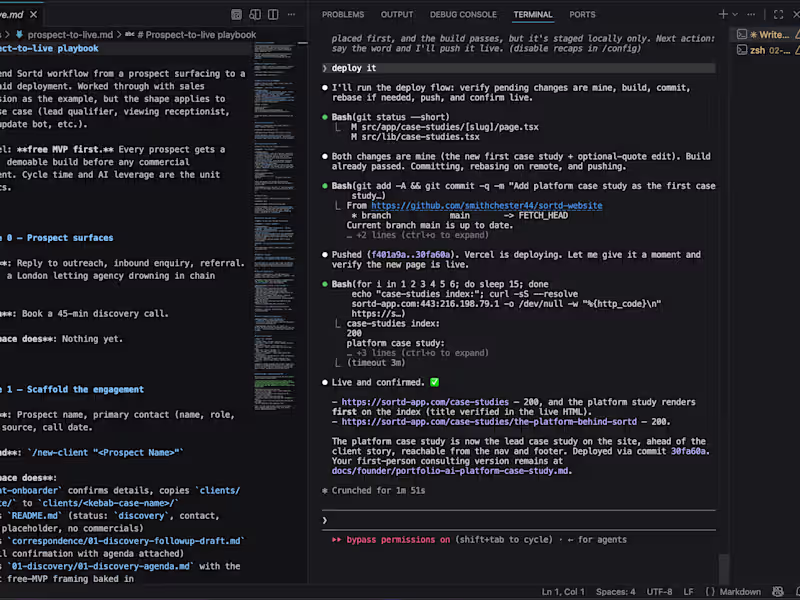The image size is (800, 600).
Task: Click terminal icon beside the Write session
Action: point(742,35)
